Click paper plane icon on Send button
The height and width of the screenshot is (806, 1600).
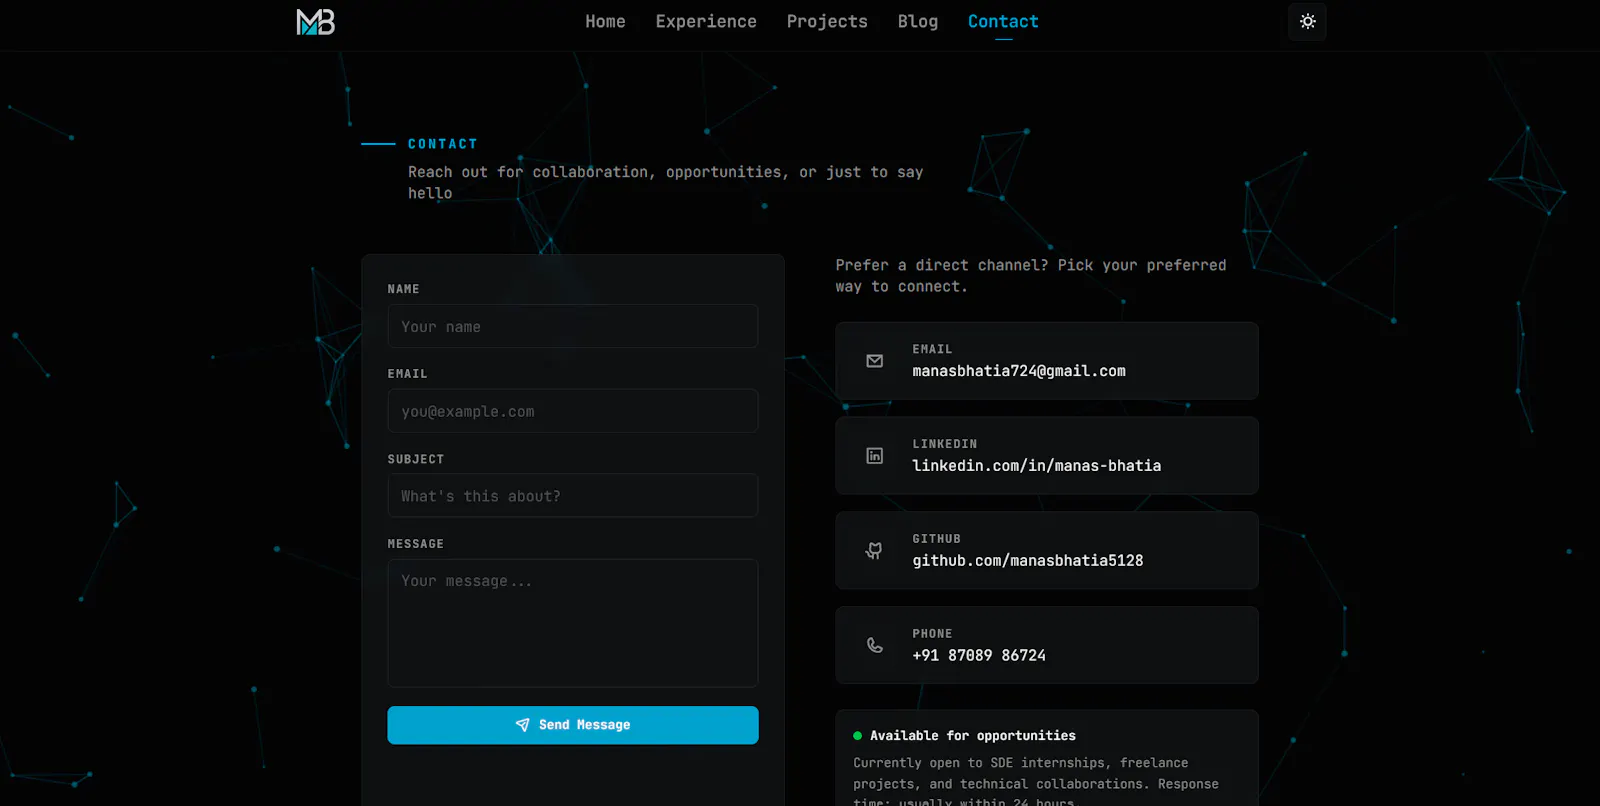[x=522, y=725]
